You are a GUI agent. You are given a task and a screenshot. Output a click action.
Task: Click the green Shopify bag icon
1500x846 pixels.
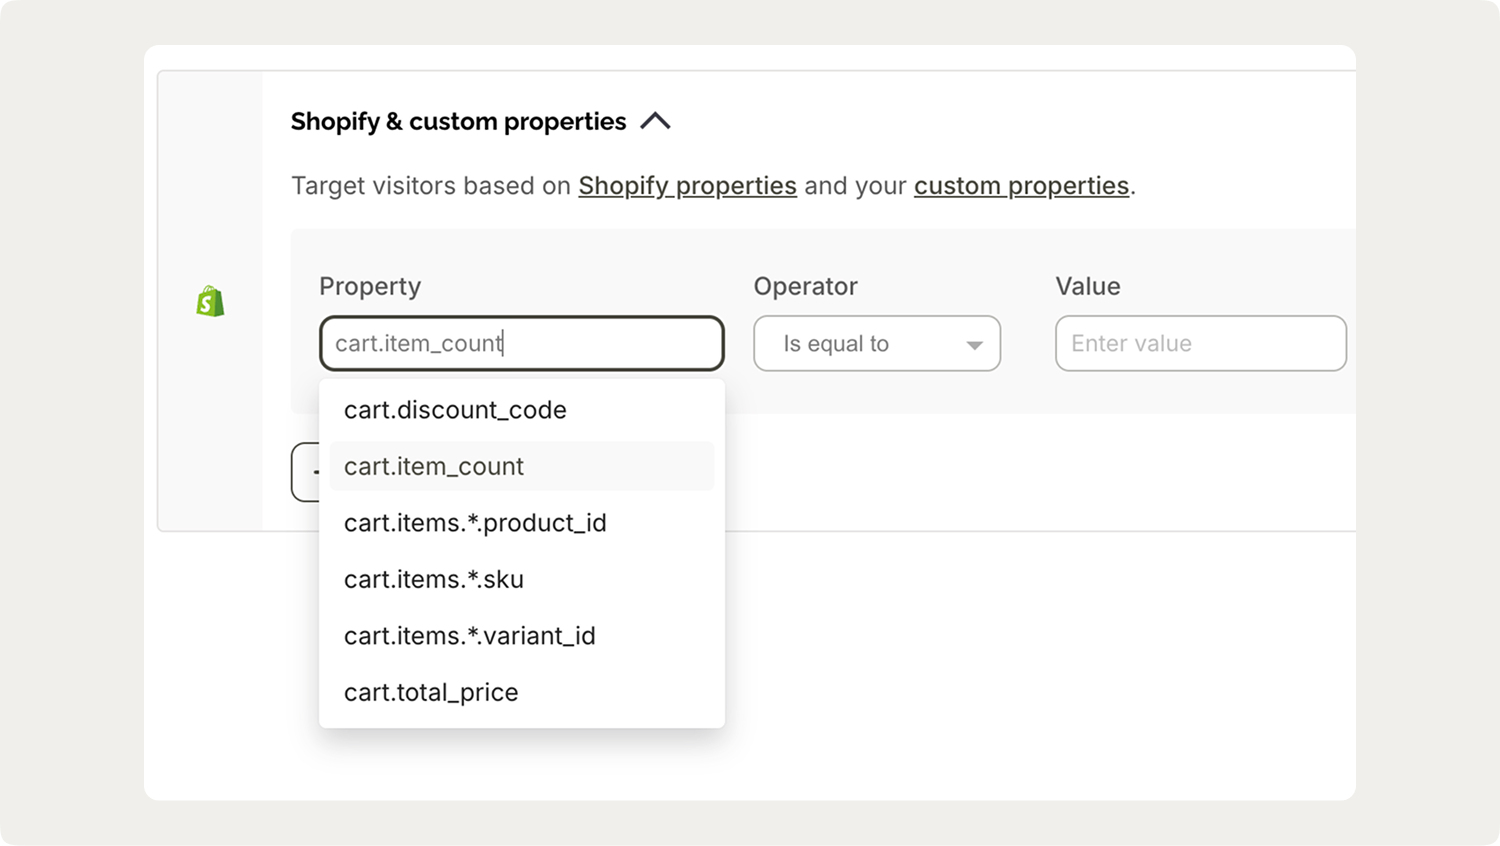coord(210,301)
